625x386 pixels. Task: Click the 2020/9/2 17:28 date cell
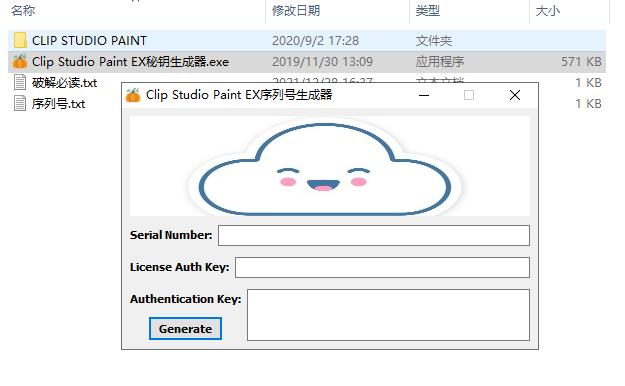[x=315, y=41]
